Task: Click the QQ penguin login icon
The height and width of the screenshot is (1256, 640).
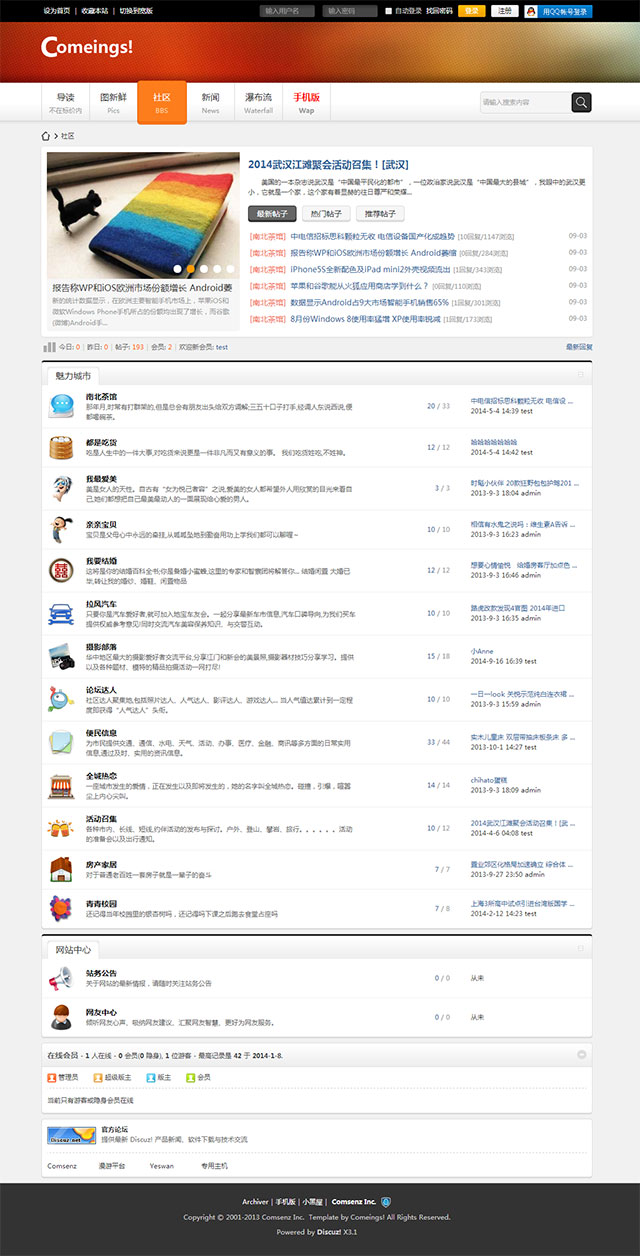Action: point(532,11)
